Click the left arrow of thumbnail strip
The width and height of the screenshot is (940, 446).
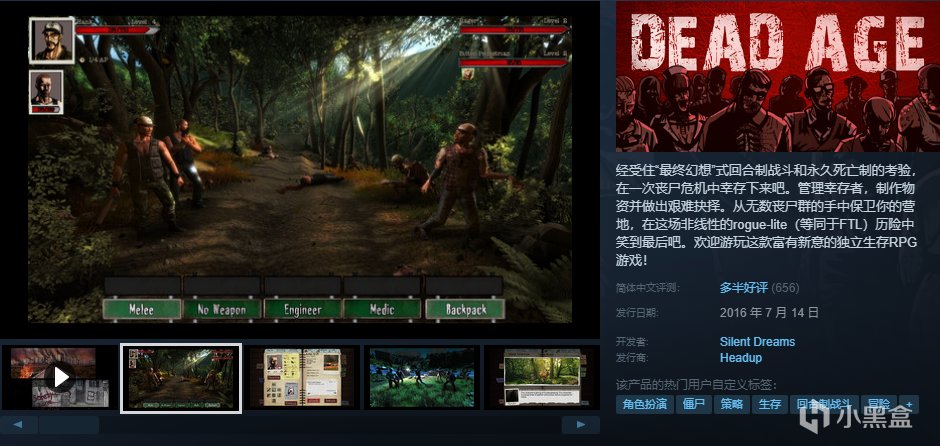[17, 425]
